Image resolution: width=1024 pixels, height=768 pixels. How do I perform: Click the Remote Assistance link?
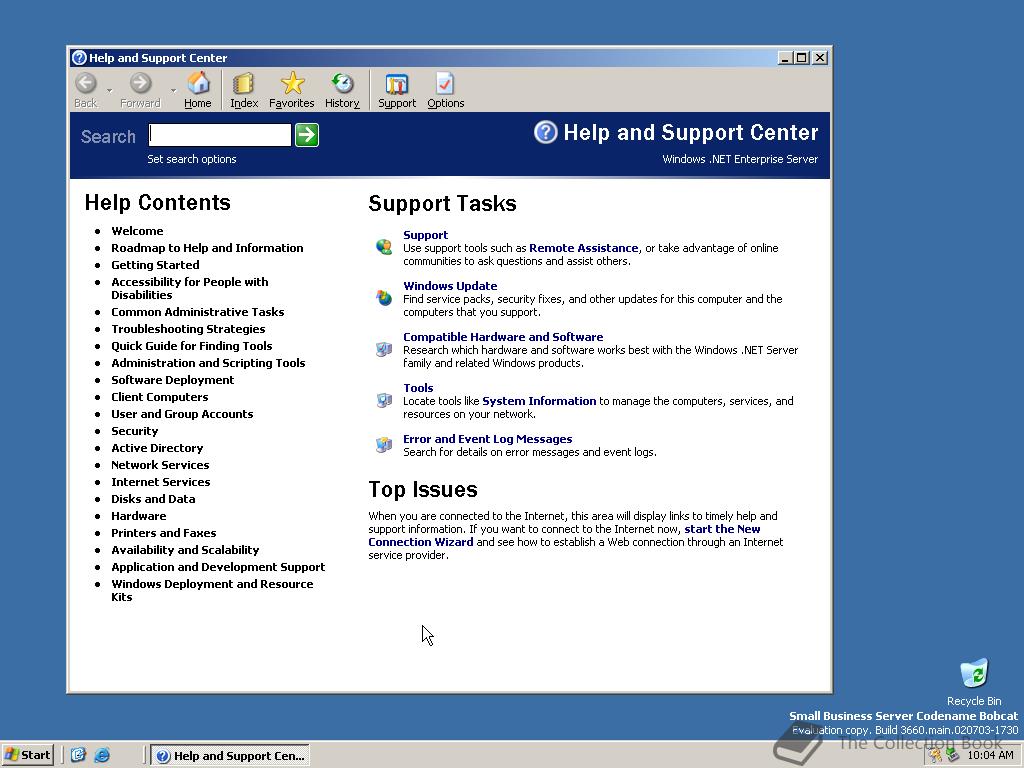(583, 248)
